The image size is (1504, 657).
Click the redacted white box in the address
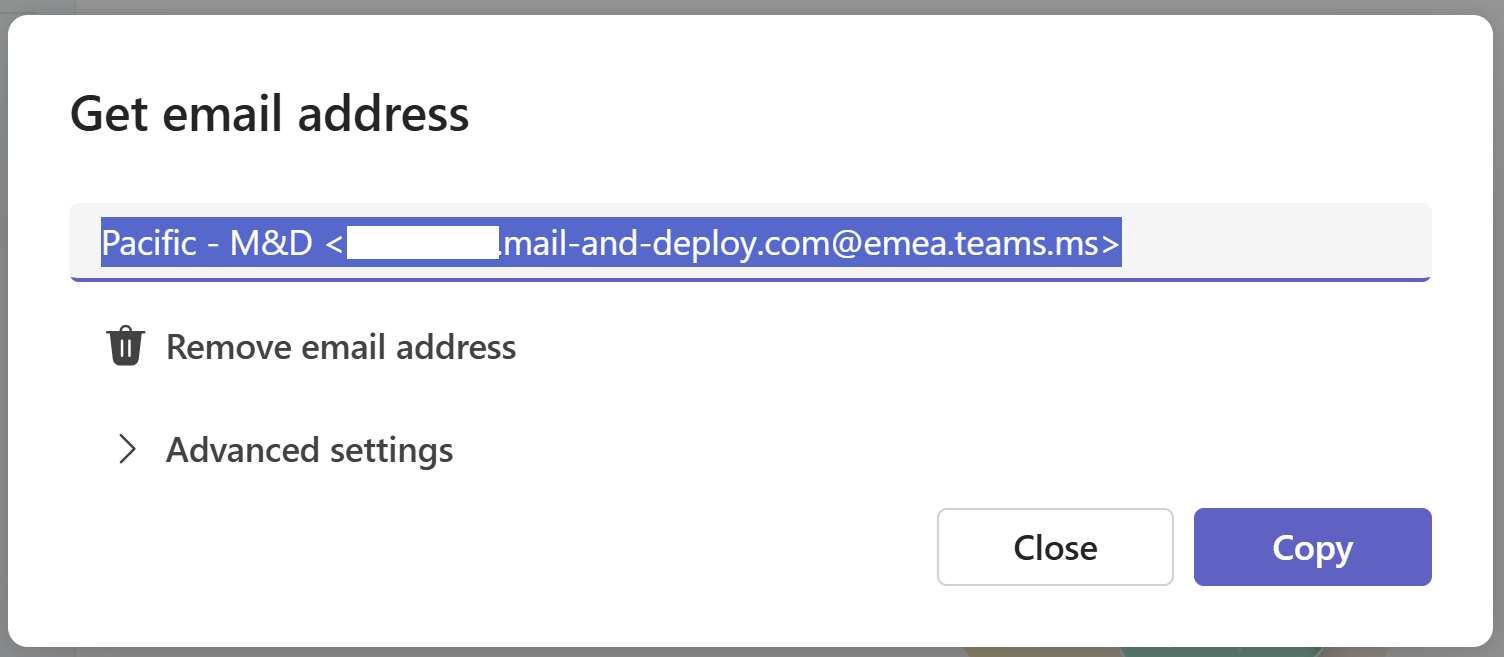point(423,243)
